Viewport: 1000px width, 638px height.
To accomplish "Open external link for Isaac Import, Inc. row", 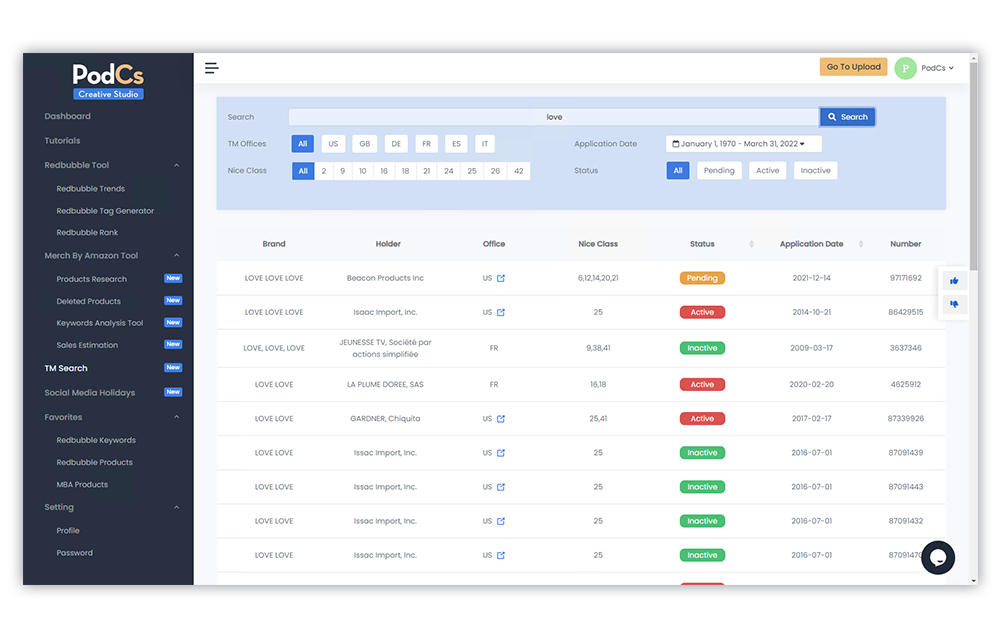I will click(x=501, y=313).
